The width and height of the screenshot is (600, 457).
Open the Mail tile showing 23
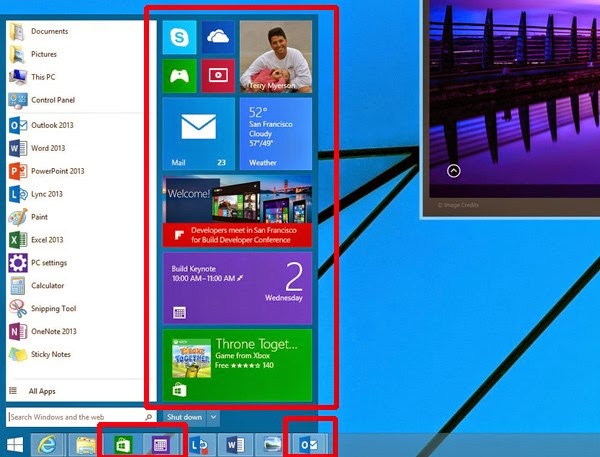click(x=199, y=134)
